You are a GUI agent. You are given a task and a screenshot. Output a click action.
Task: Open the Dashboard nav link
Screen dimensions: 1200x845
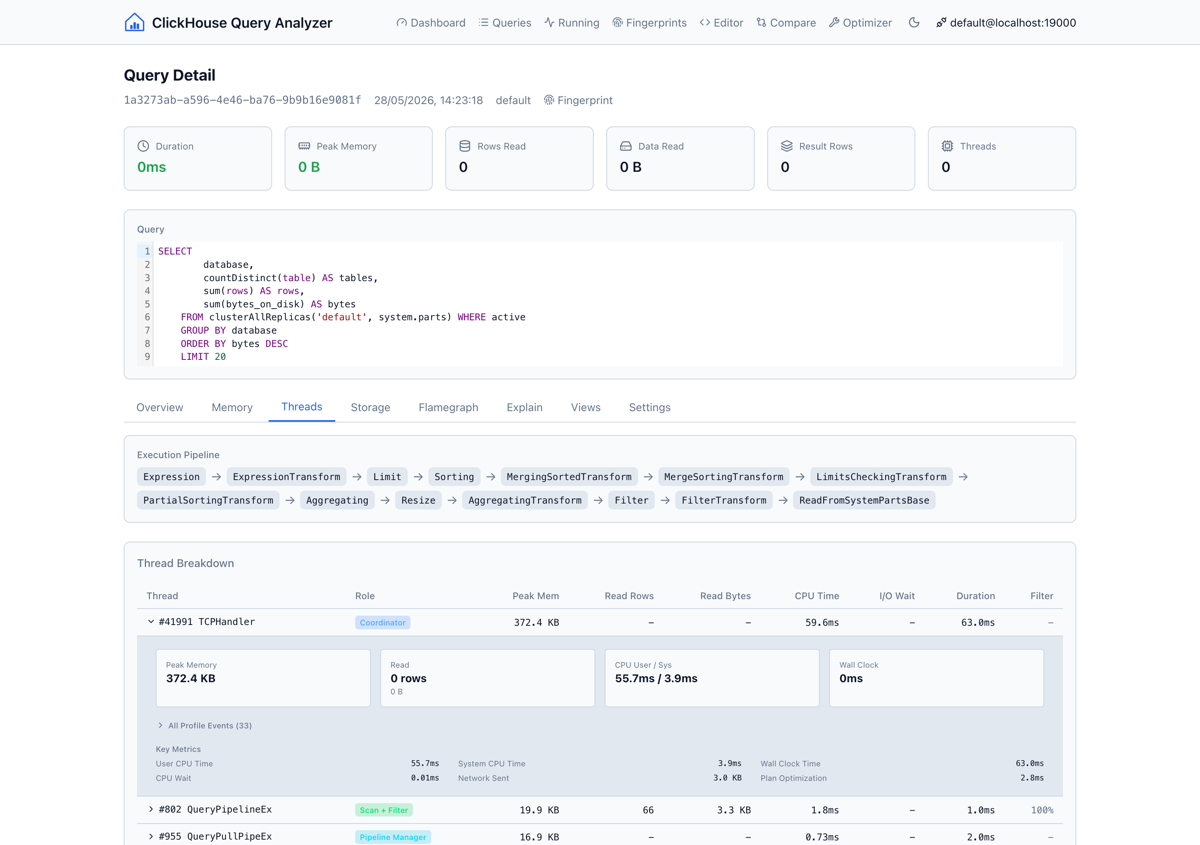pos(431,22)
